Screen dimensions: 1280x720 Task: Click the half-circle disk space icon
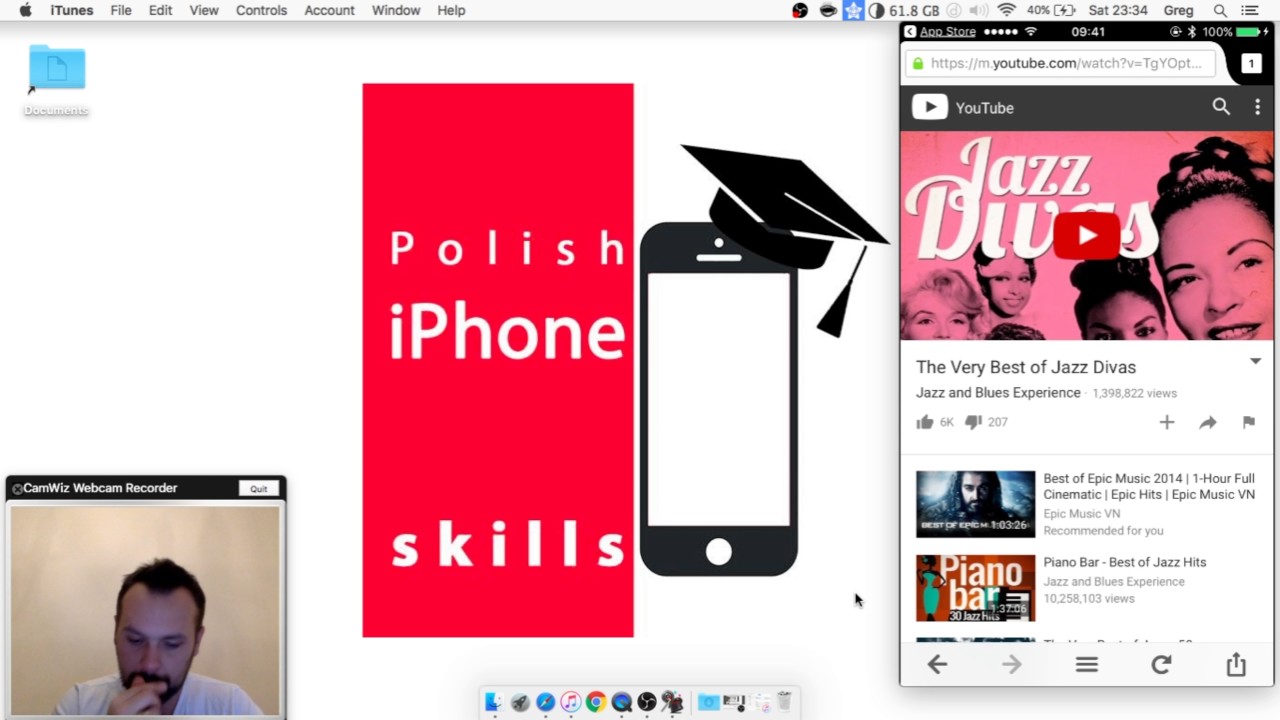pos(877,10)
